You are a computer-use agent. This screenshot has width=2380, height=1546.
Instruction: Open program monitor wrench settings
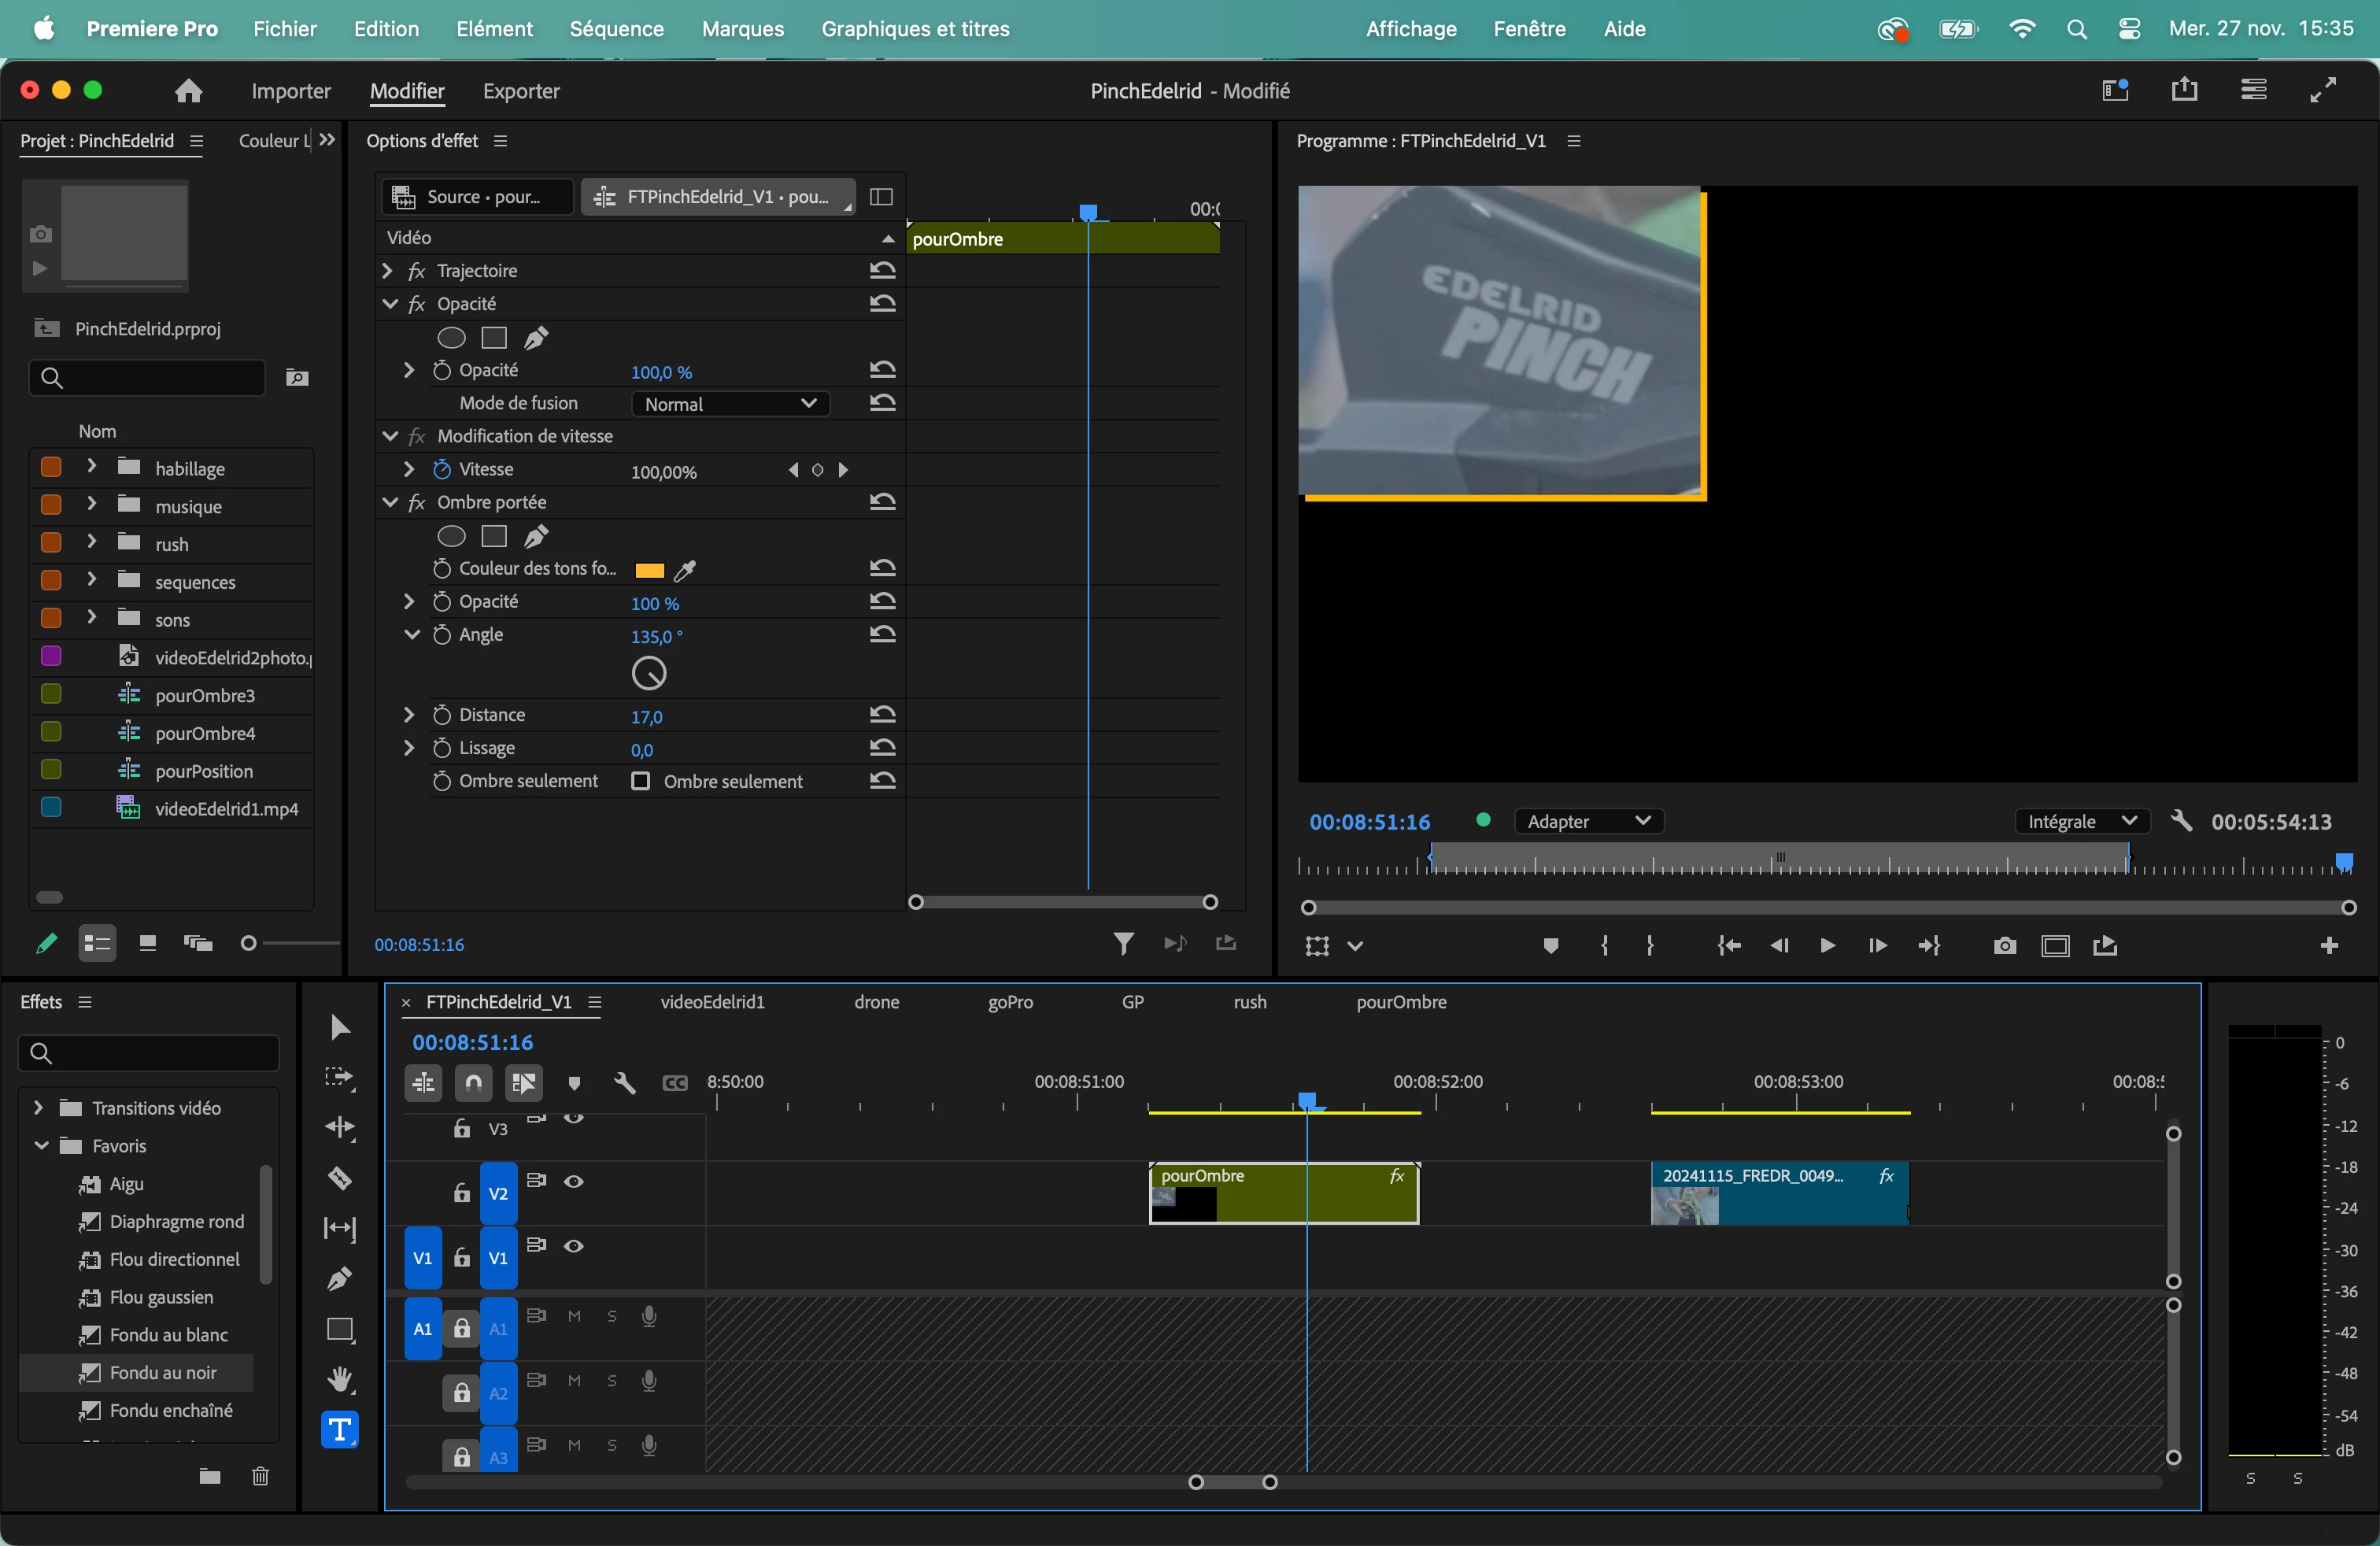pyautogui.click(x=2182, y=821)
